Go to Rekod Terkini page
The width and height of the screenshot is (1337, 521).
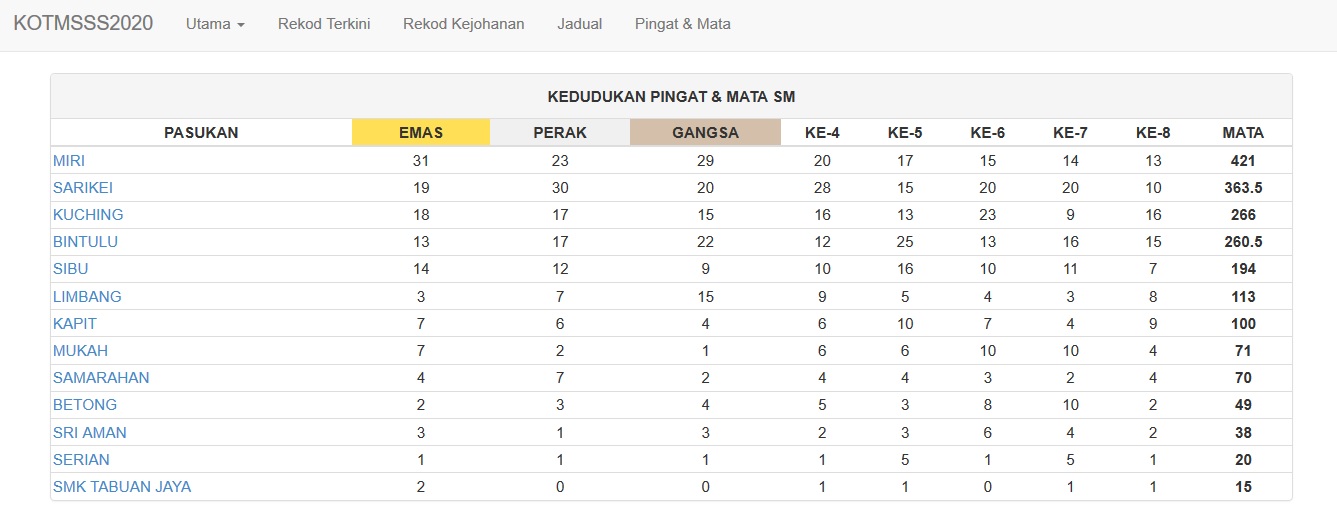[x=324, y=24]
